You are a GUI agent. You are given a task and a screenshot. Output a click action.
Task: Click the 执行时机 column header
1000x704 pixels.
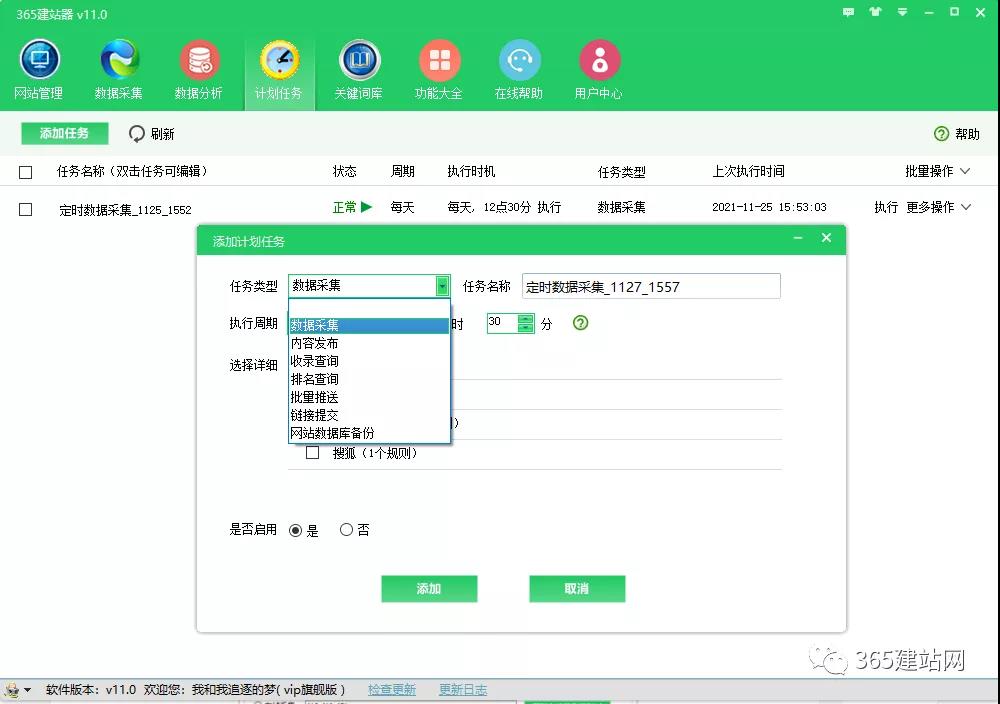[471, 171]
